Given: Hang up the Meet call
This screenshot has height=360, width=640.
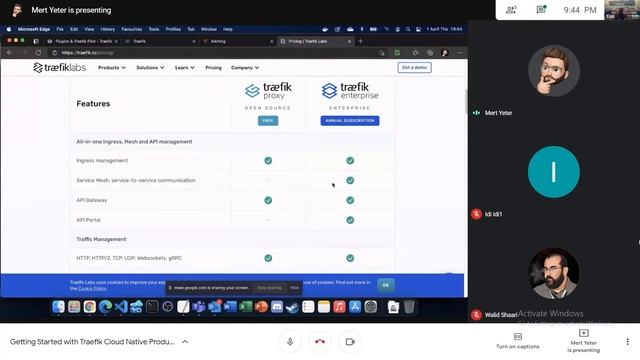Looking at the screenshot, I should coord(320,342).
